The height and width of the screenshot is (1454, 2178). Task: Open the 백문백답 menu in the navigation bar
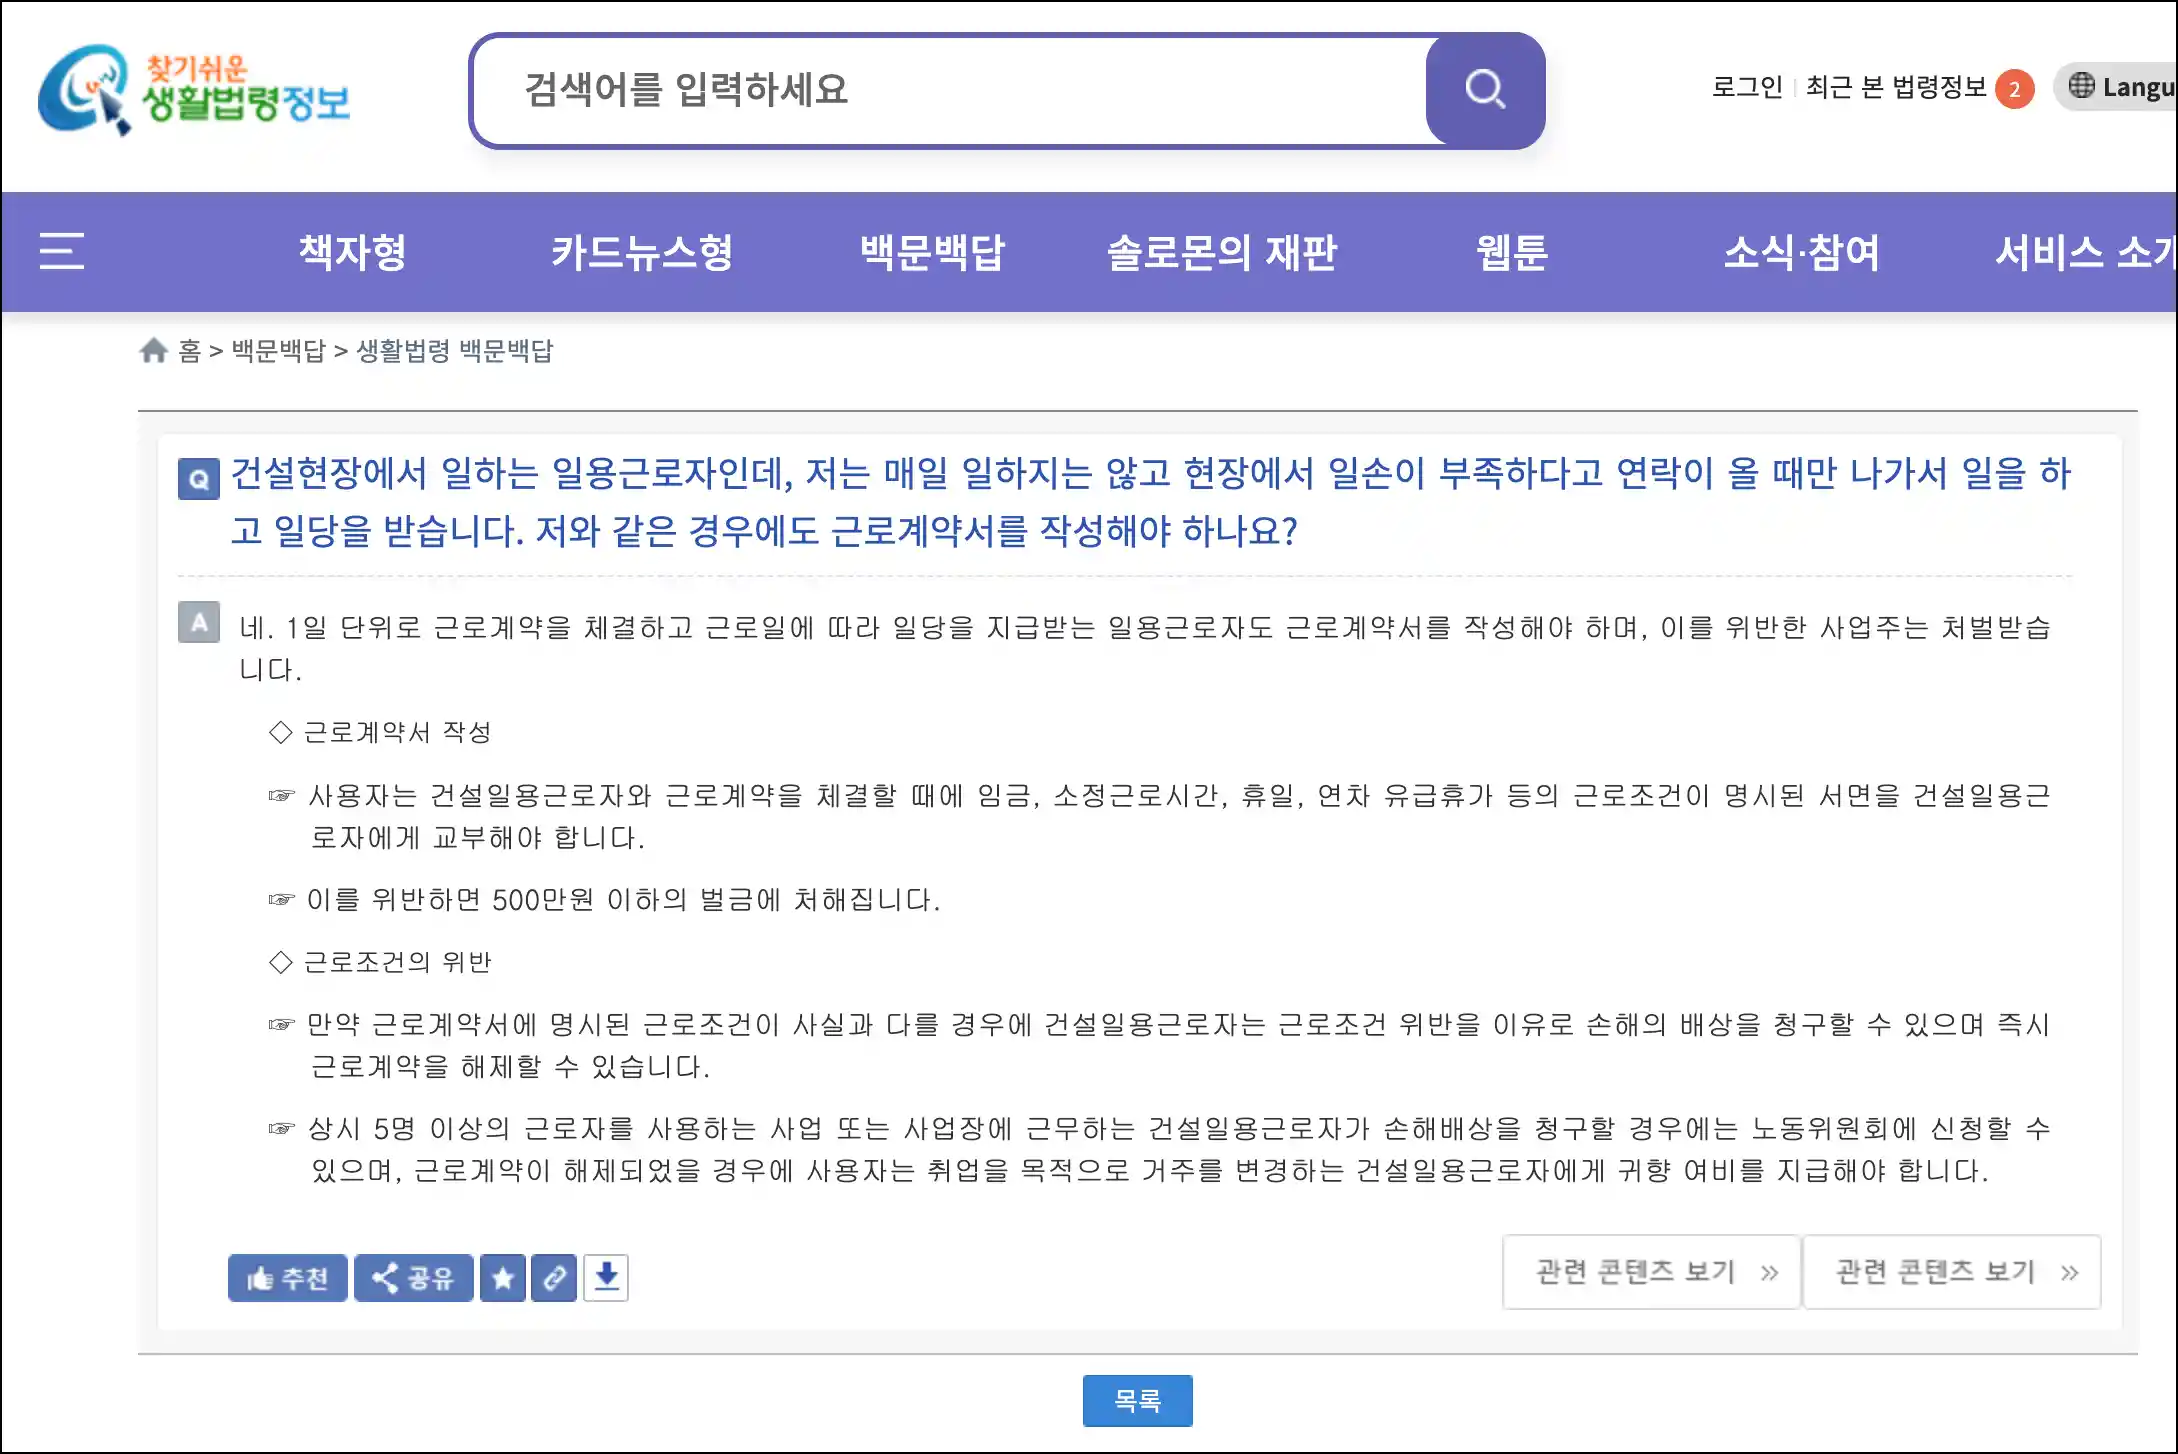click(x=932, y=252)
